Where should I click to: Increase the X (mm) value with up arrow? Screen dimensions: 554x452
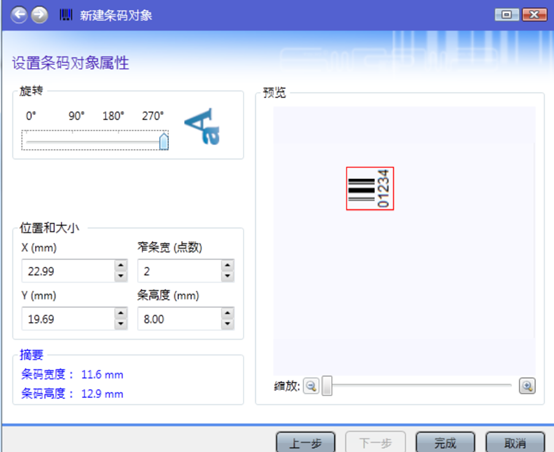pyautogui.click(x=121, y=265)
